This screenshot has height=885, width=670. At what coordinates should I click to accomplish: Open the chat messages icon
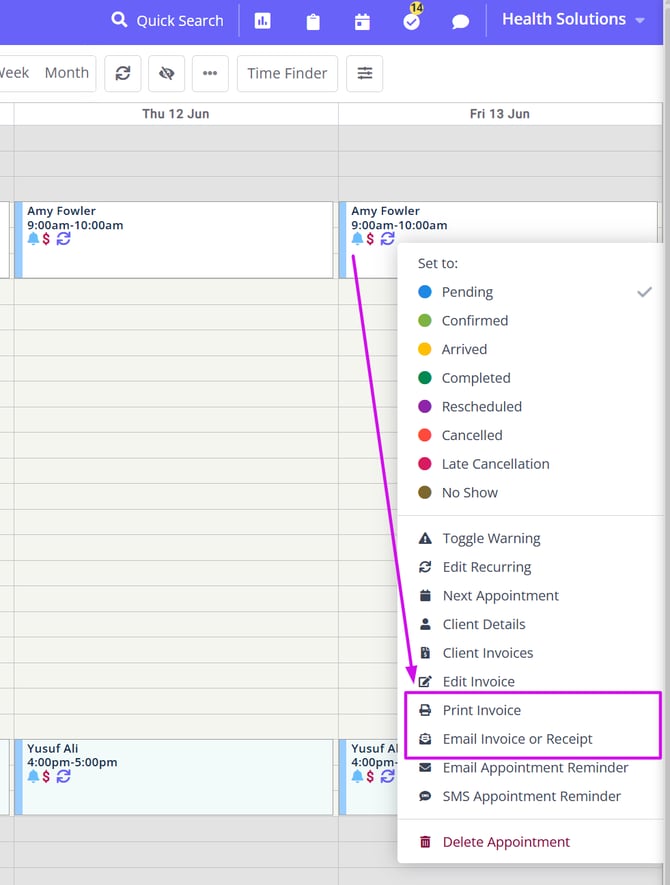pos(460,21)
